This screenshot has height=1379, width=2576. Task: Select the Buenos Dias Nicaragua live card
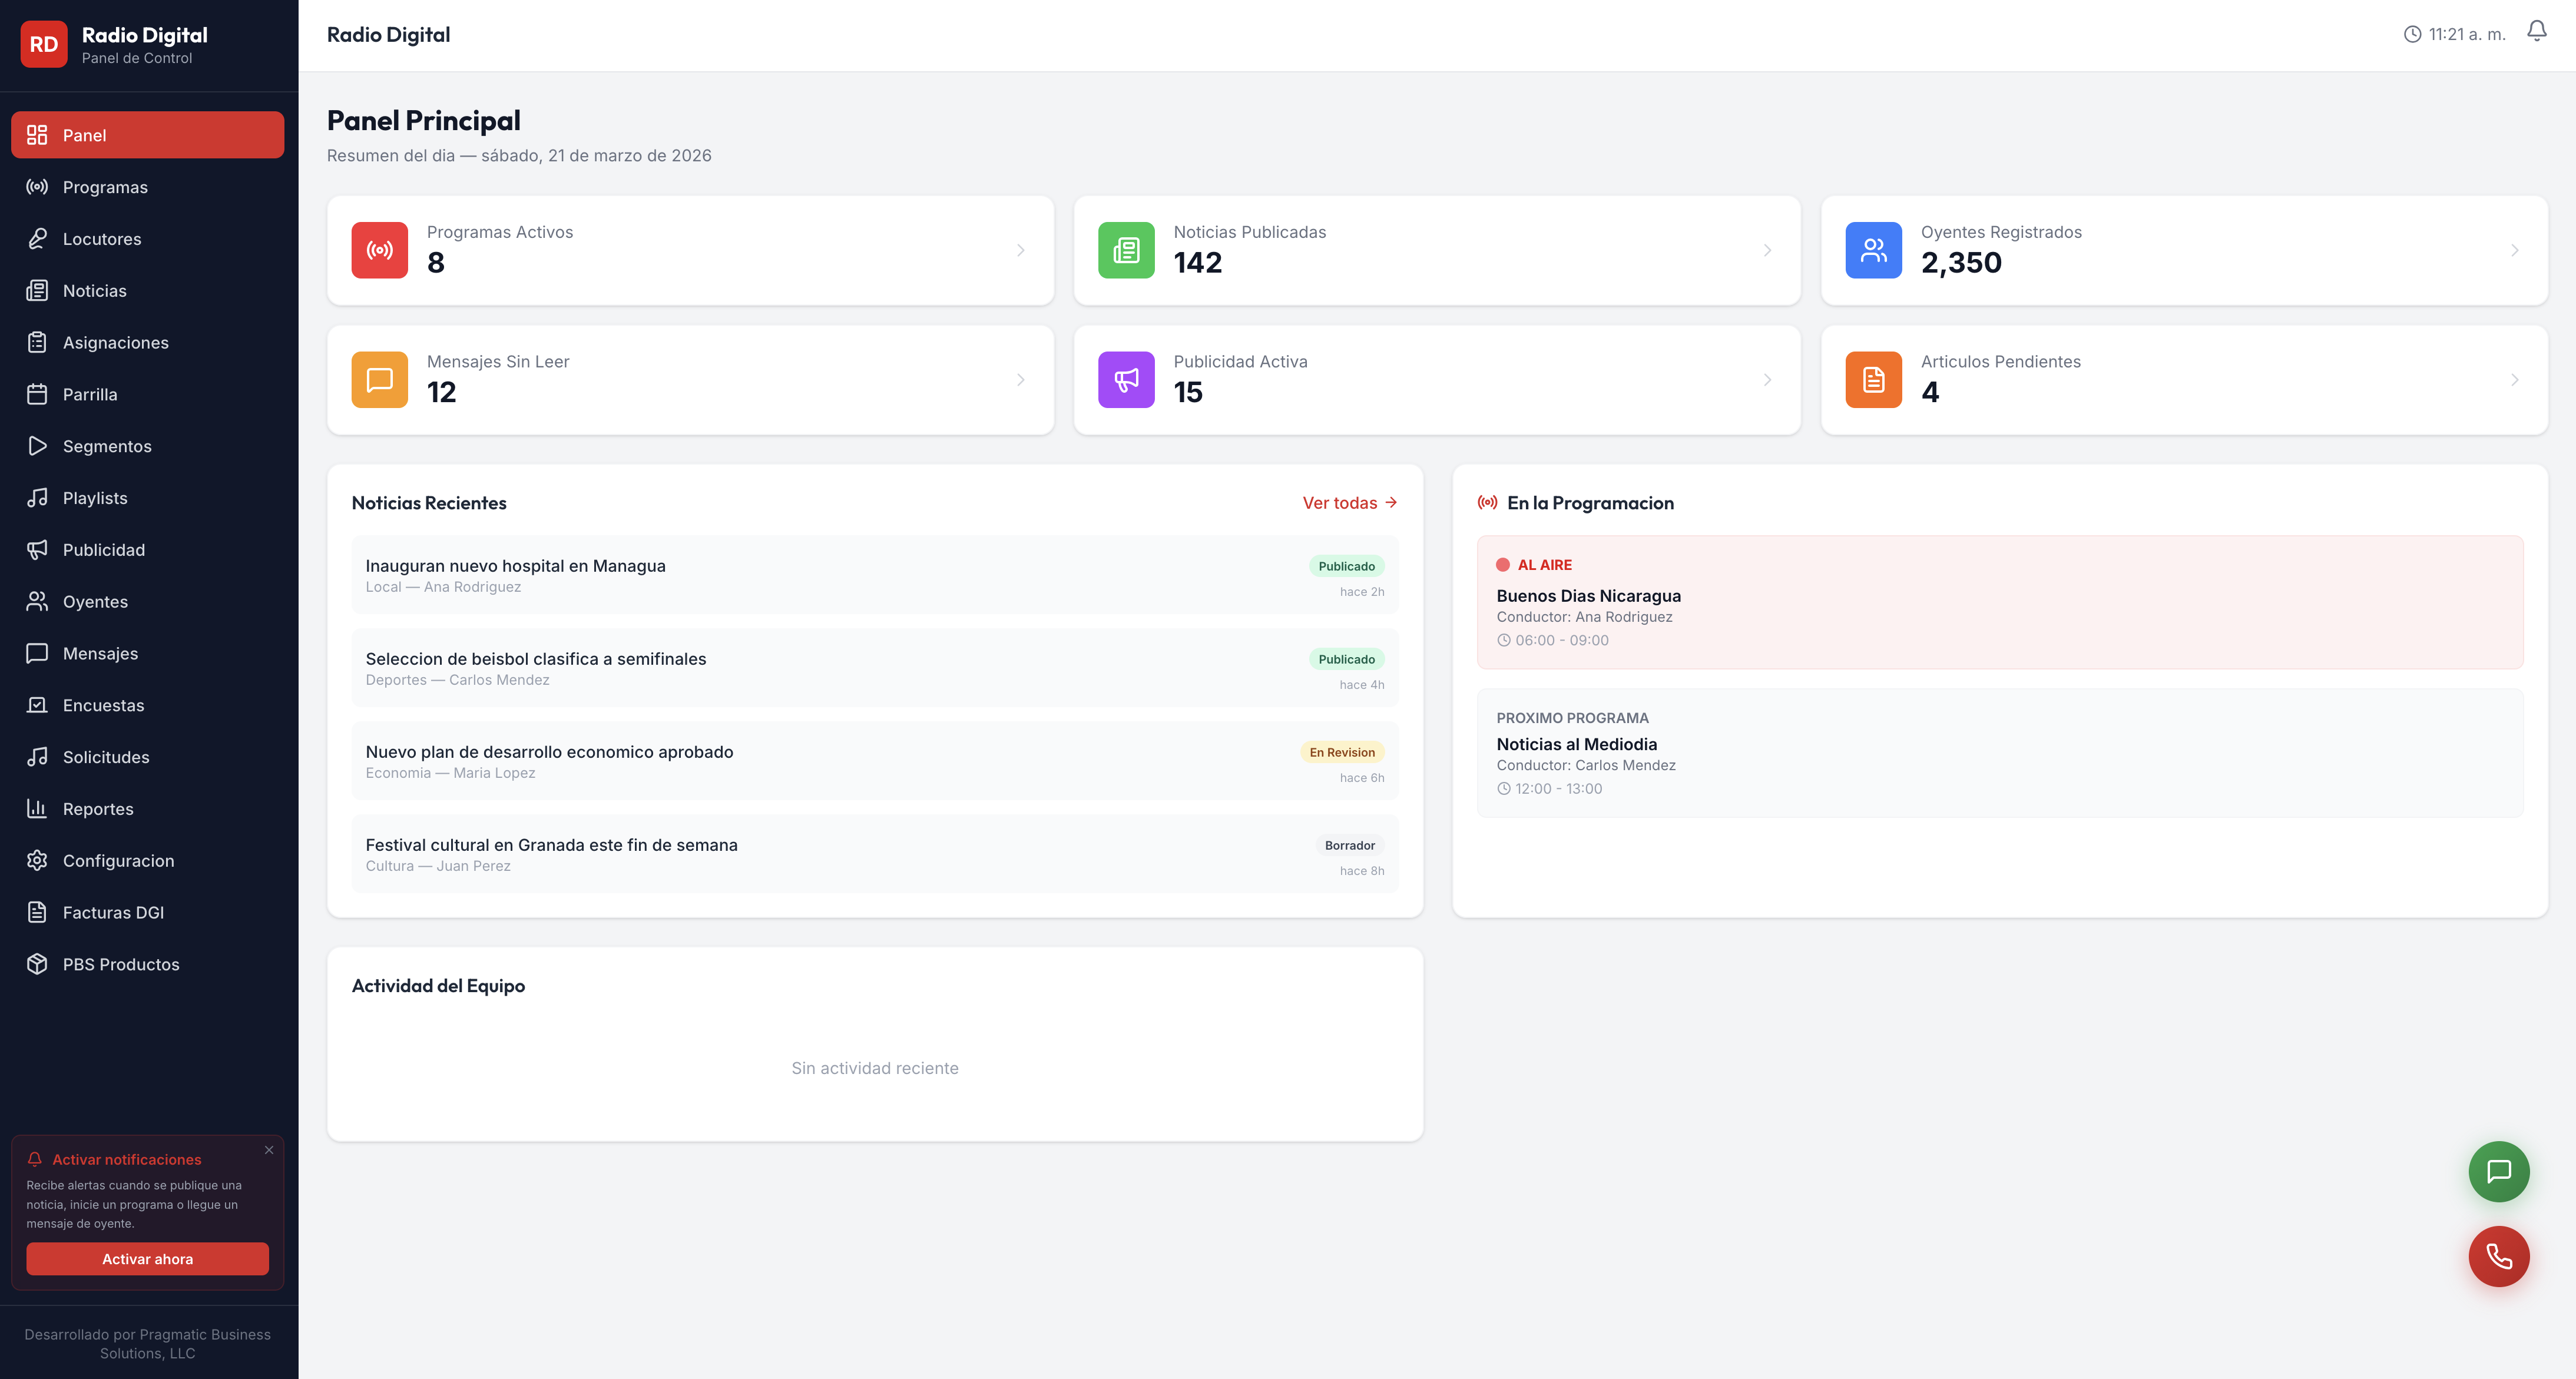1999,602
